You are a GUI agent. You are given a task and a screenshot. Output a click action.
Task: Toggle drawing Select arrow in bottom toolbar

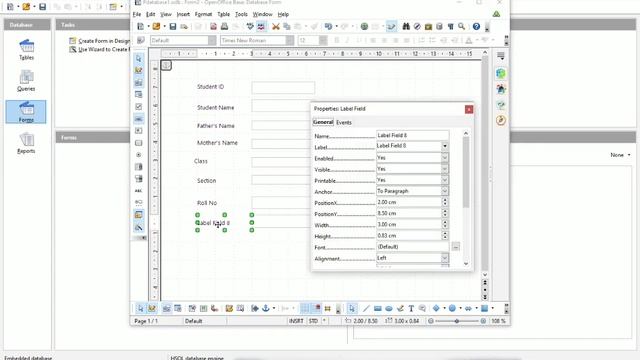tap(352, 308)
